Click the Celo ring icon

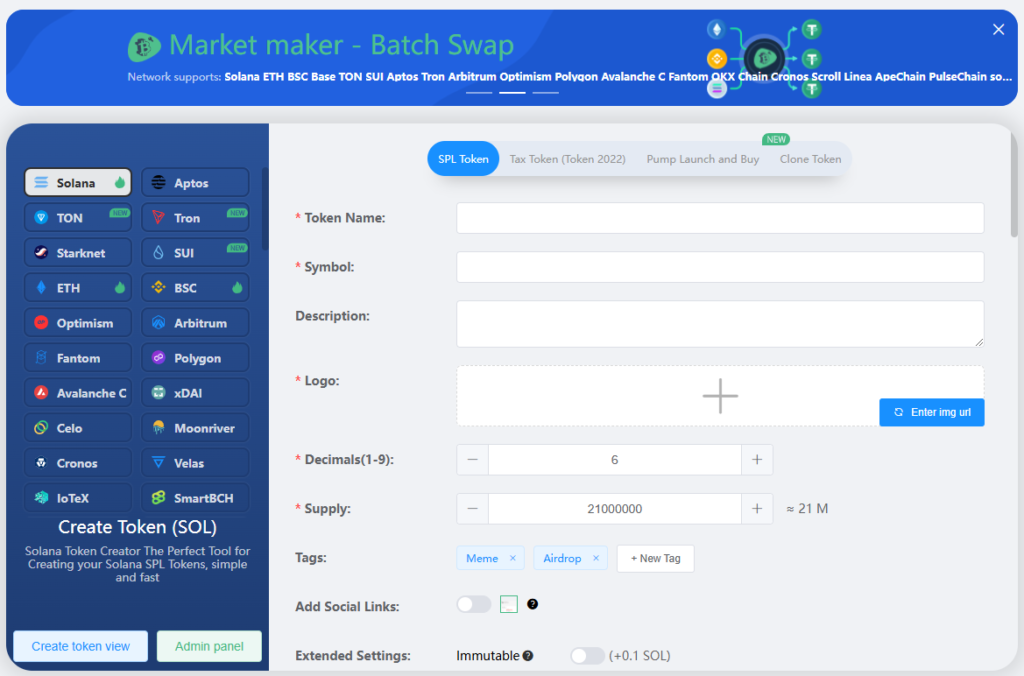tap(41, 428)
